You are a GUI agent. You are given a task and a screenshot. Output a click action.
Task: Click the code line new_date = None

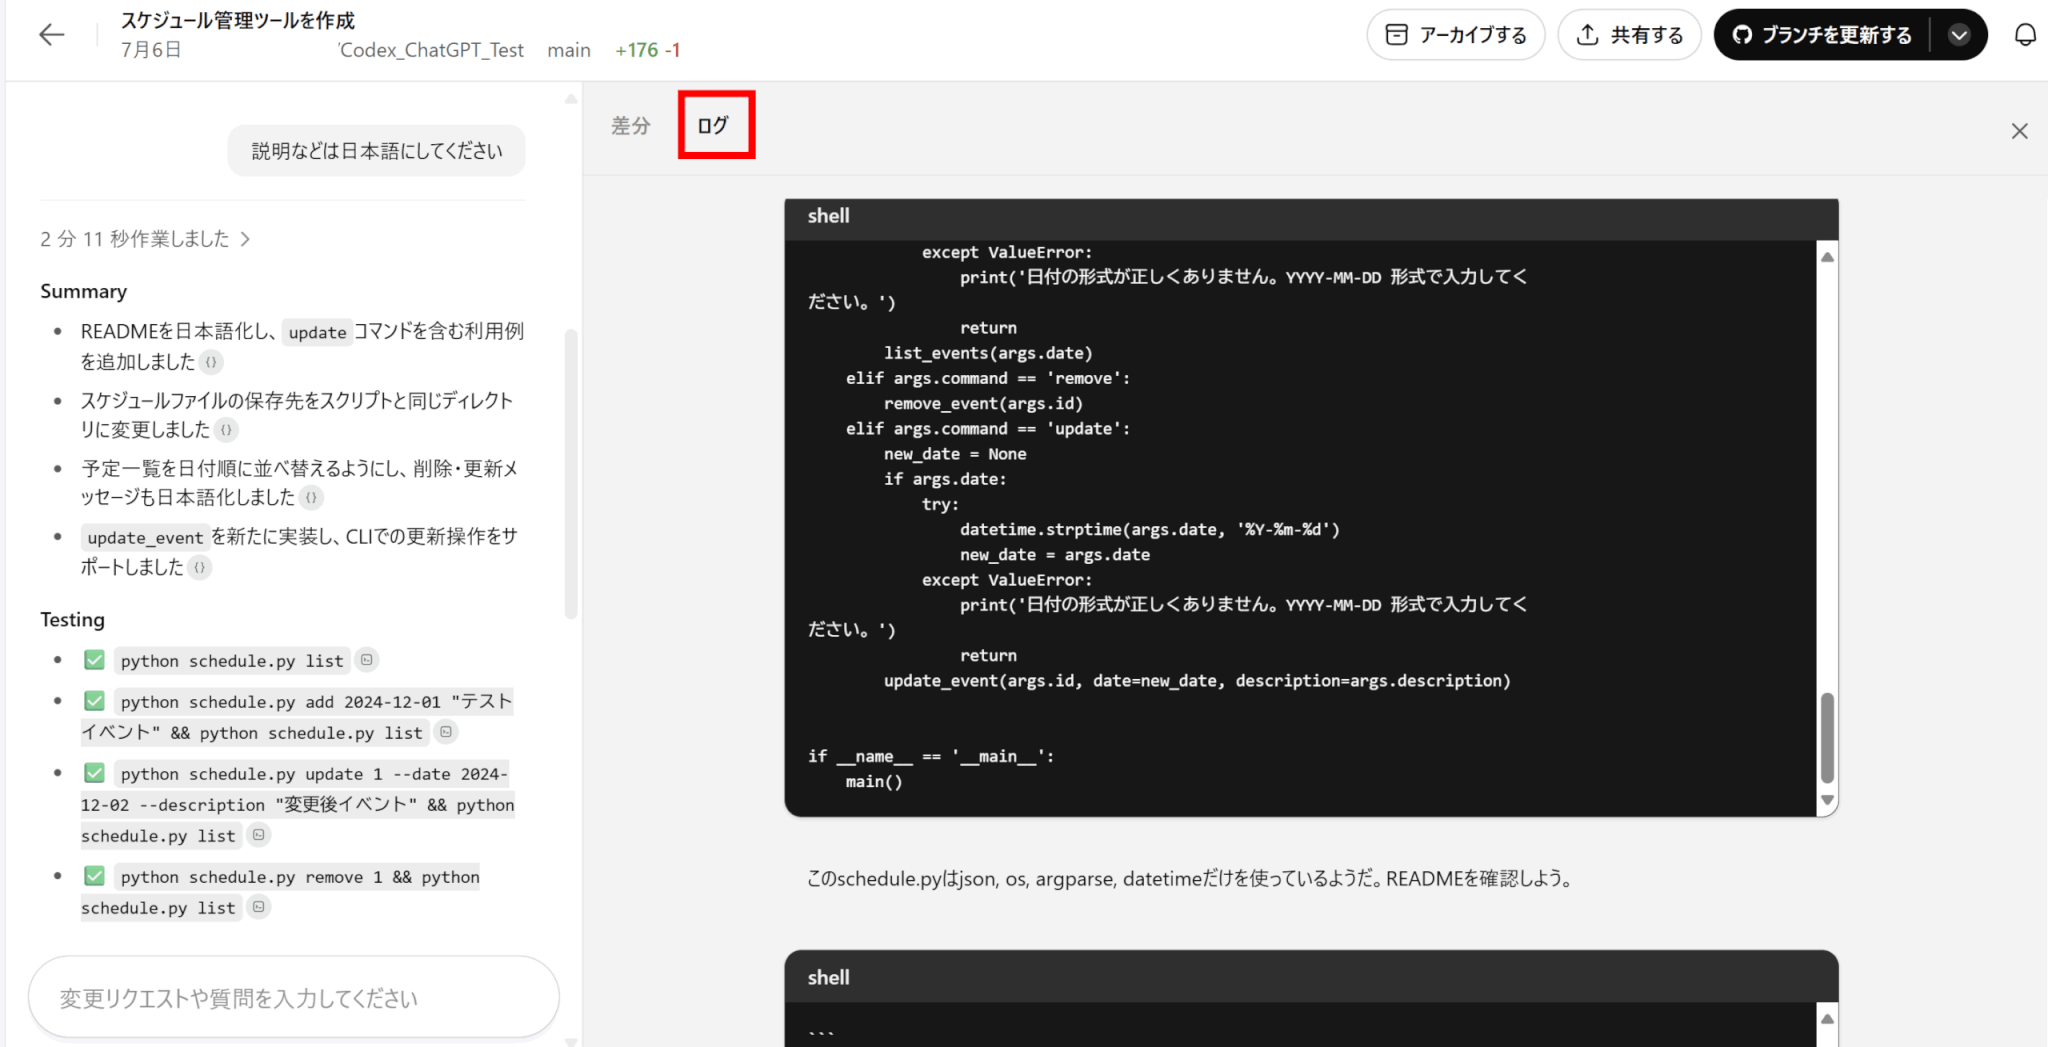point(955,454)
